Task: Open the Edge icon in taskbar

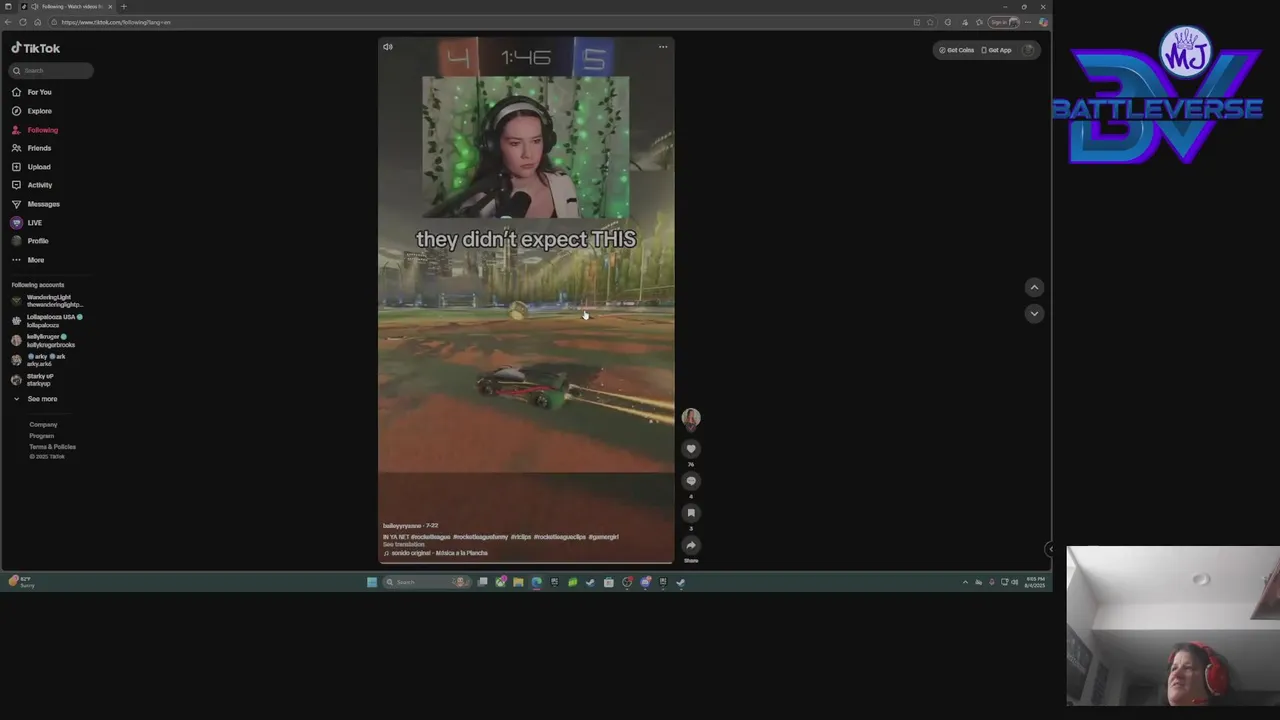Action: coord(536,582)
